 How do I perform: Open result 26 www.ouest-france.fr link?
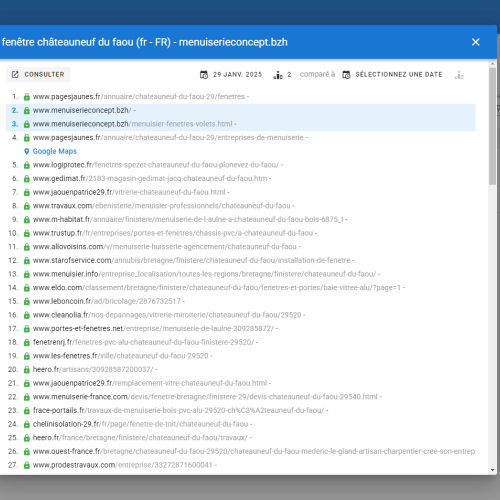tap(254, 451)
